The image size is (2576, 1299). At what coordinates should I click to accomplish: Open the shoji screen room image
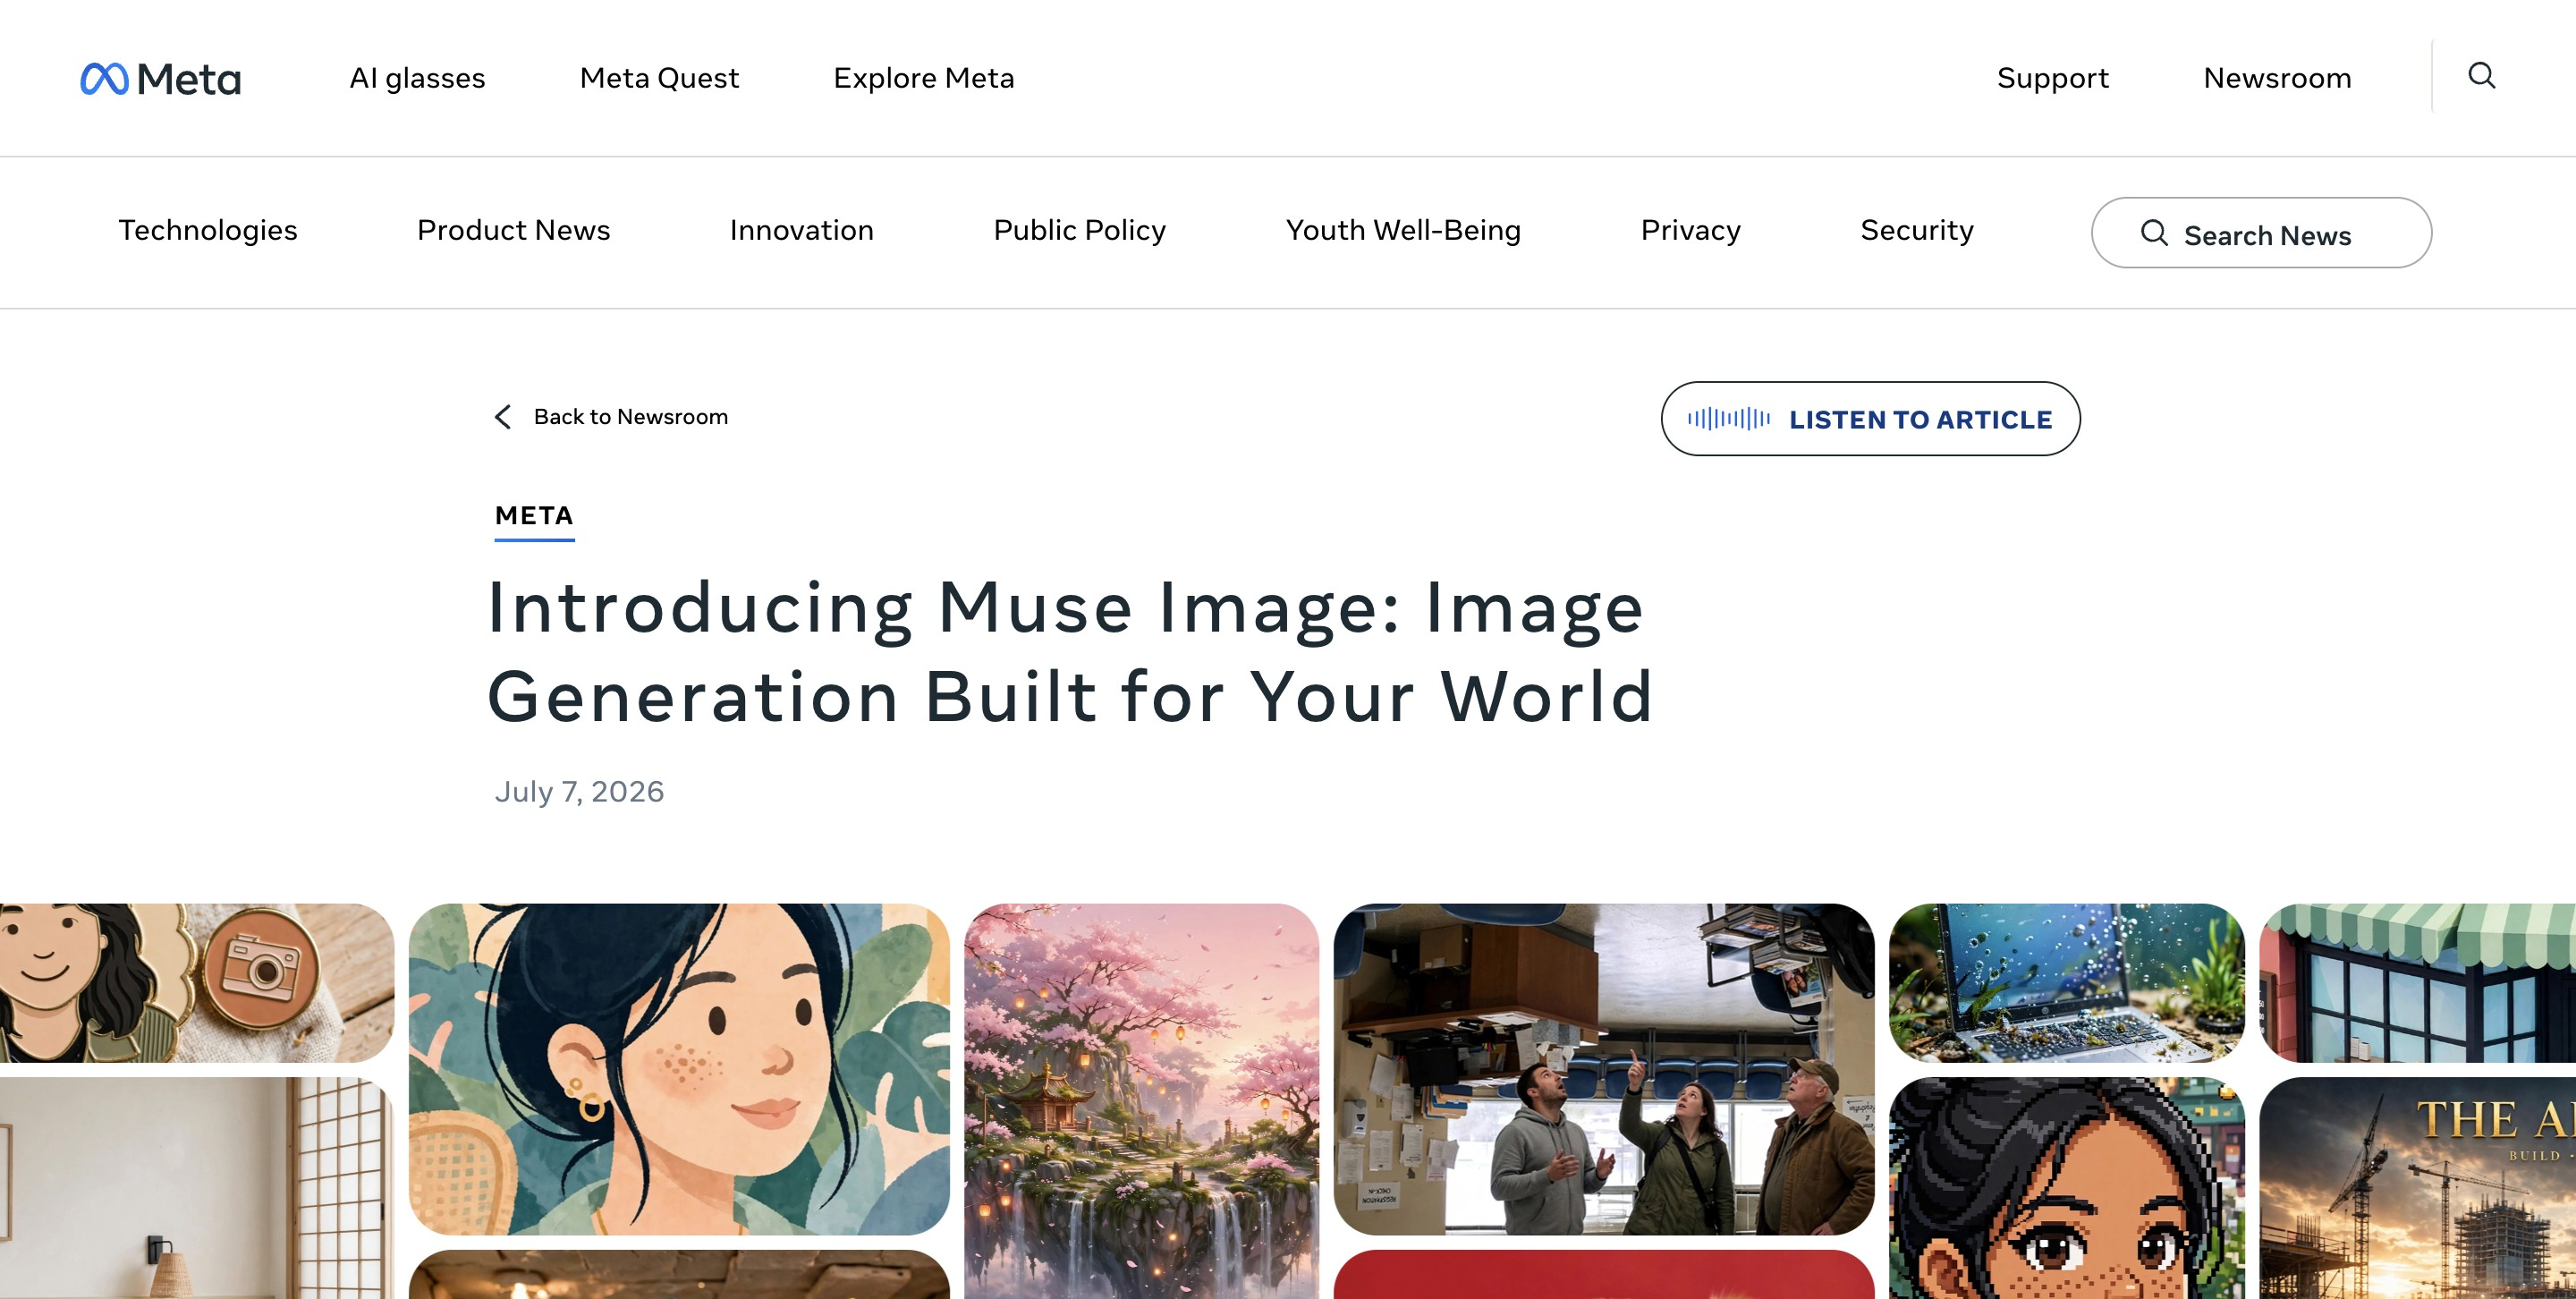tap(197, 1188)
